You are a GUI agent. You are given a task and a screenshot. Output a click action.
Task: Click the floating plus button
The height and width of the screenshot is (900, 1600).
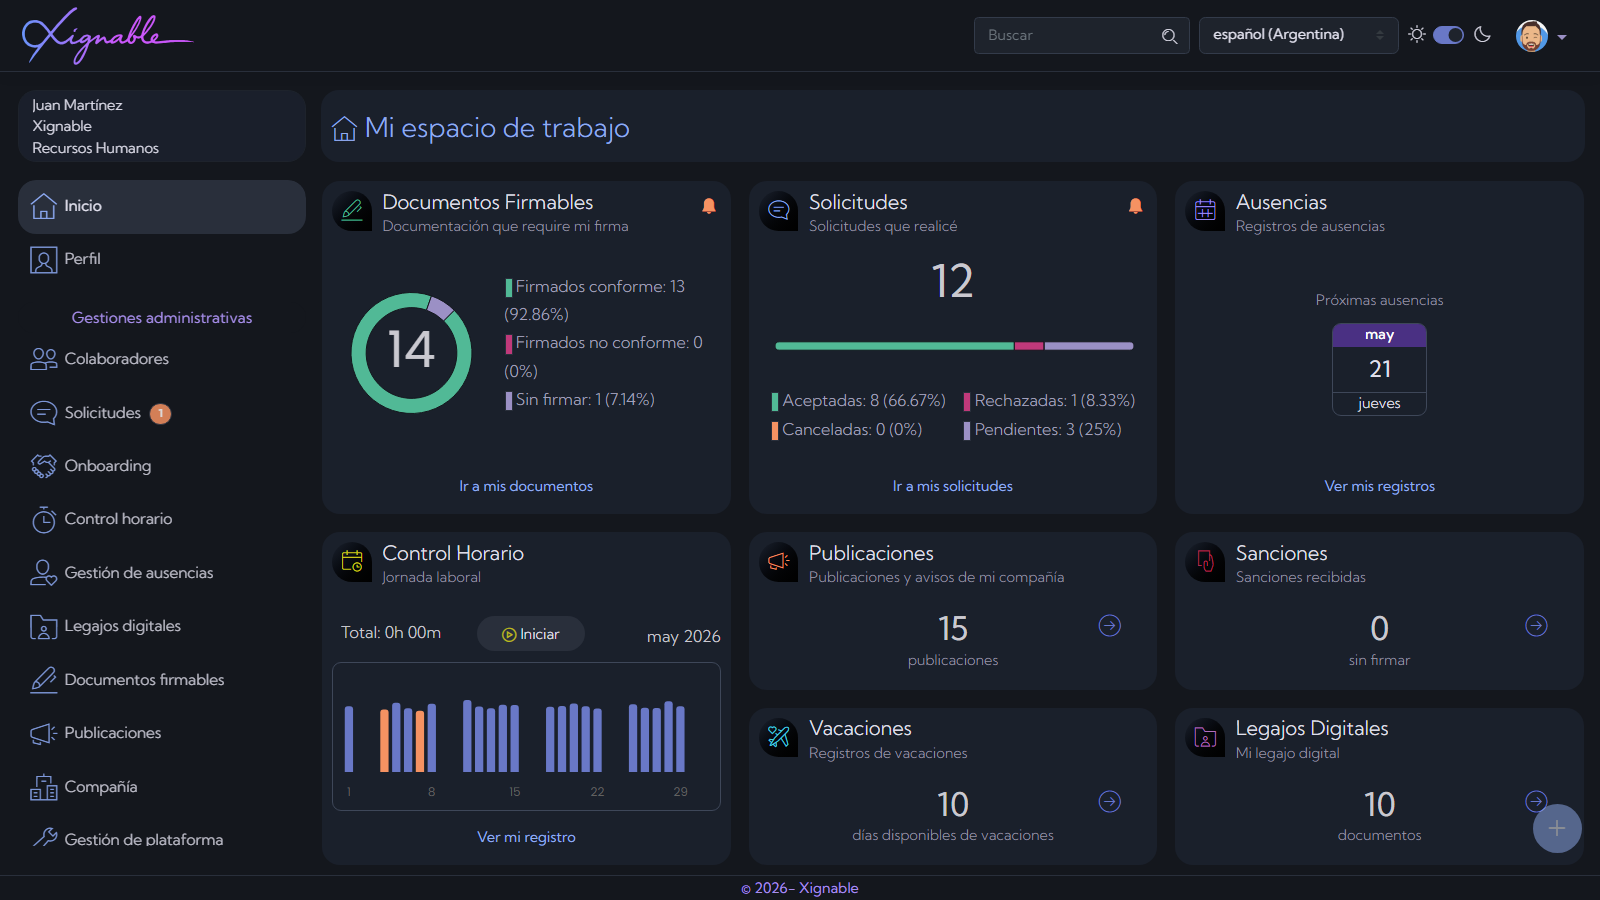coord(1557,828)
